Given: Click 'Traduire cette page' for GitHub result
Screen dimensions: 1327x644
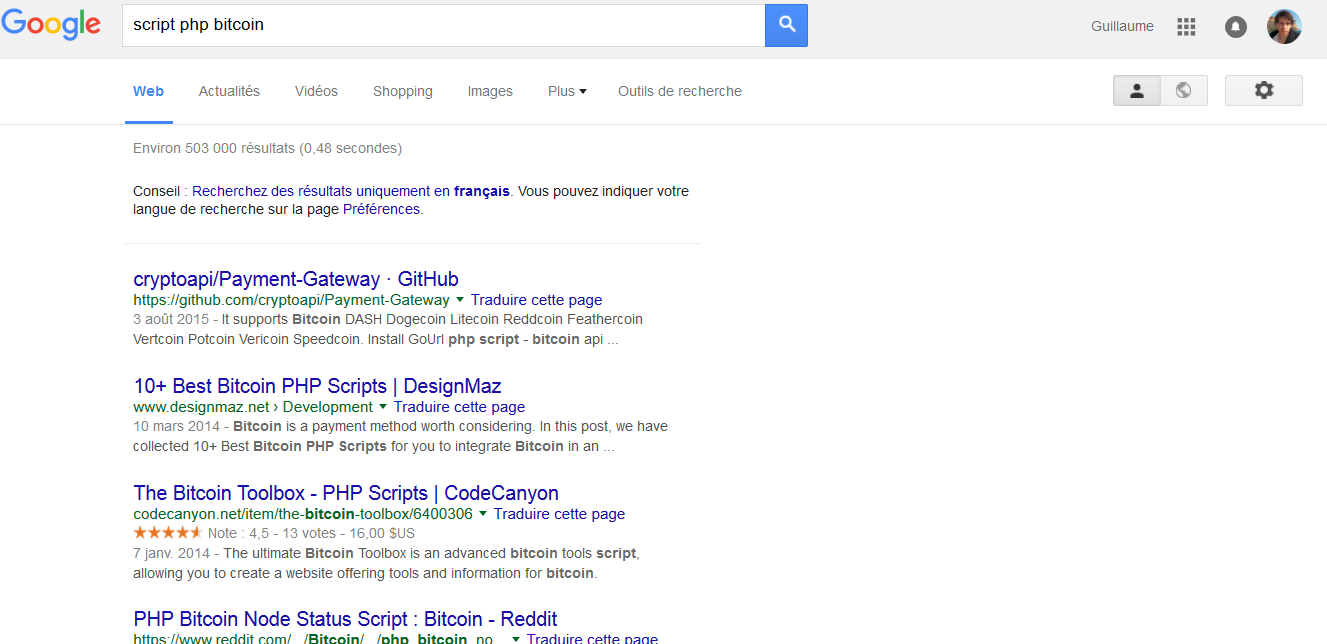Looking at the screenshot, I should click(x=536, y=300).
